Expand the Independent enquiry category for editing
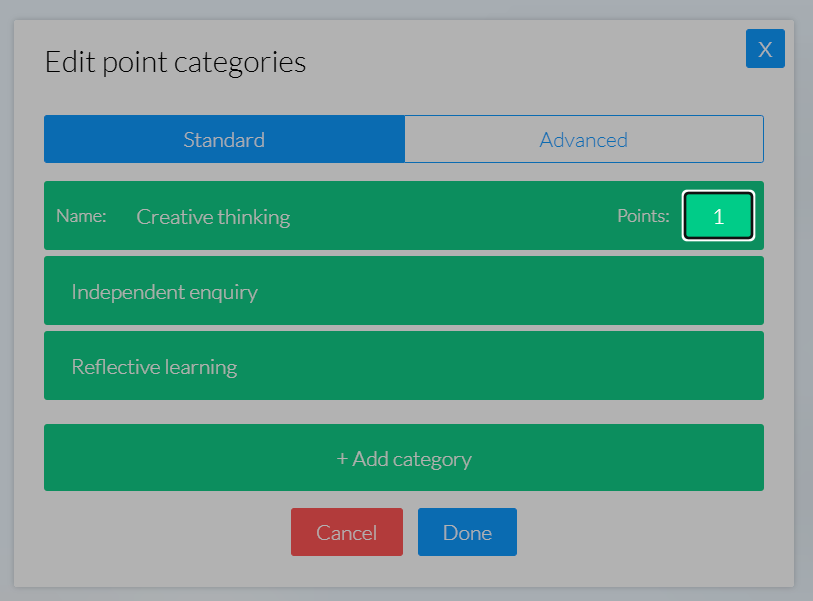The height and width of the screenshot is (601, 813). coord(403,290)
